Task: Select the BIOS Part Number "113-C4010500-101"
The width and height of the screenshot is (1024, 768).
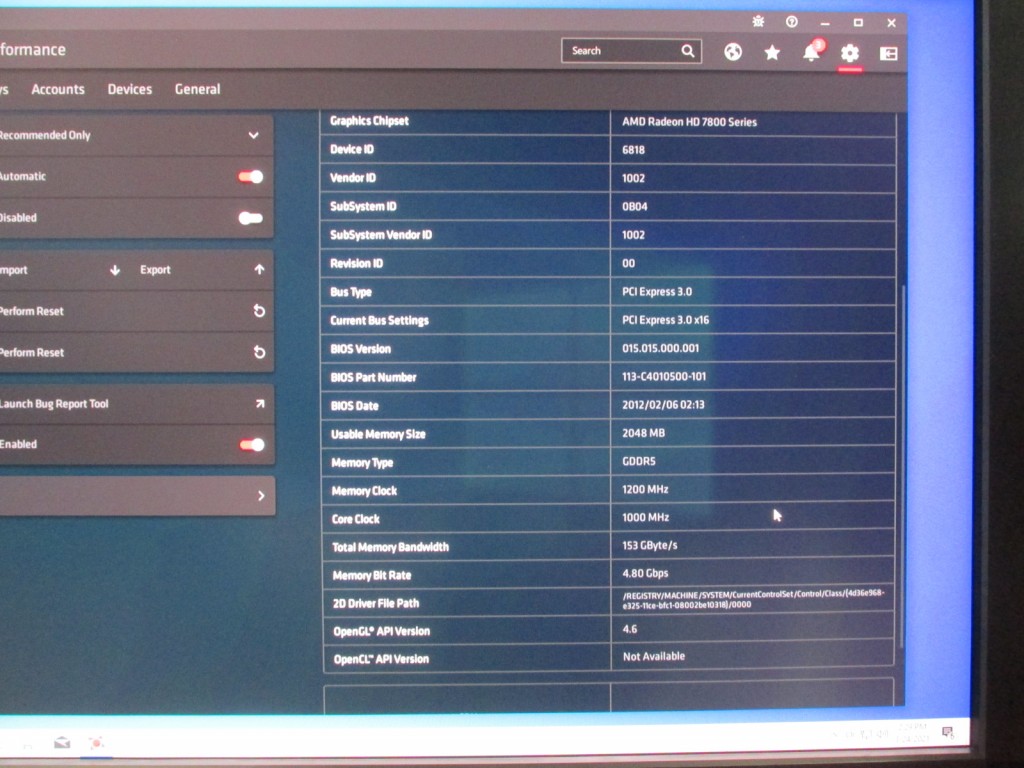Action: 664,377
